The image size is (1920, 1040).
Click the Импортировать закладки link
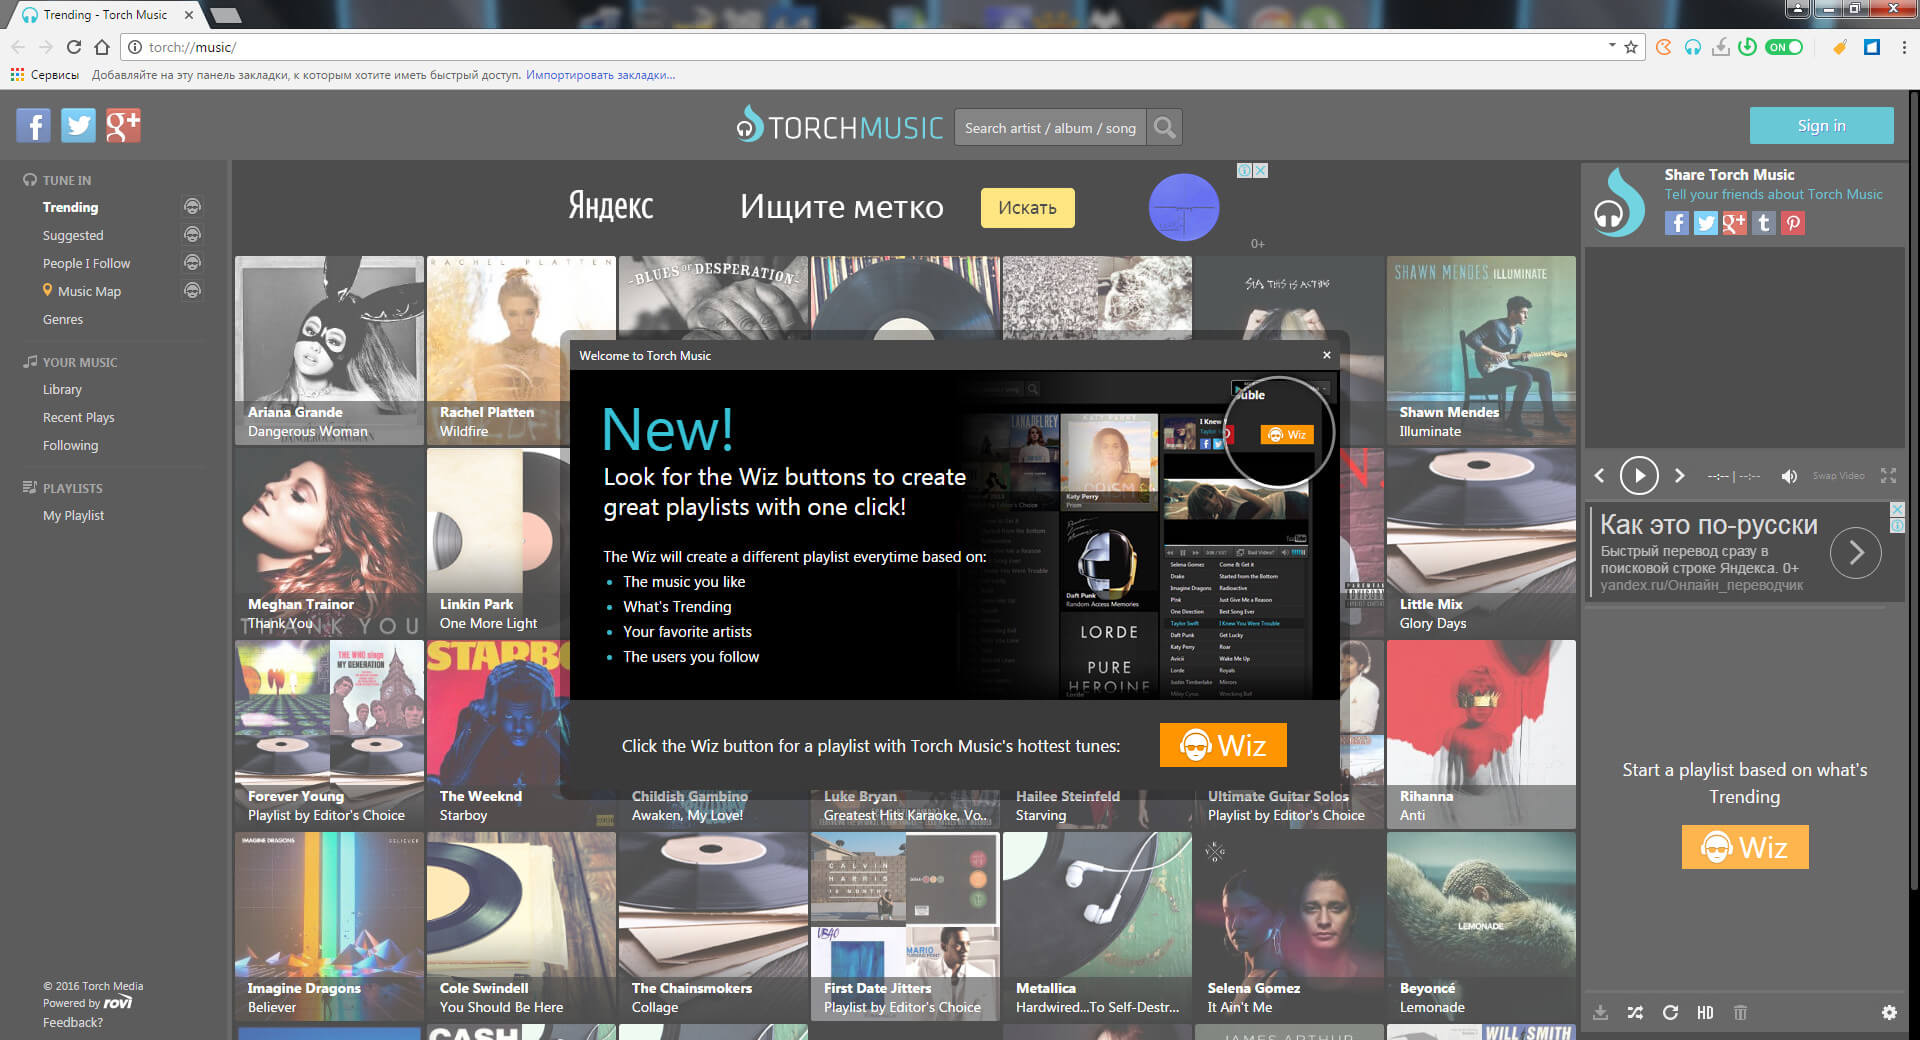click(600, 75)
